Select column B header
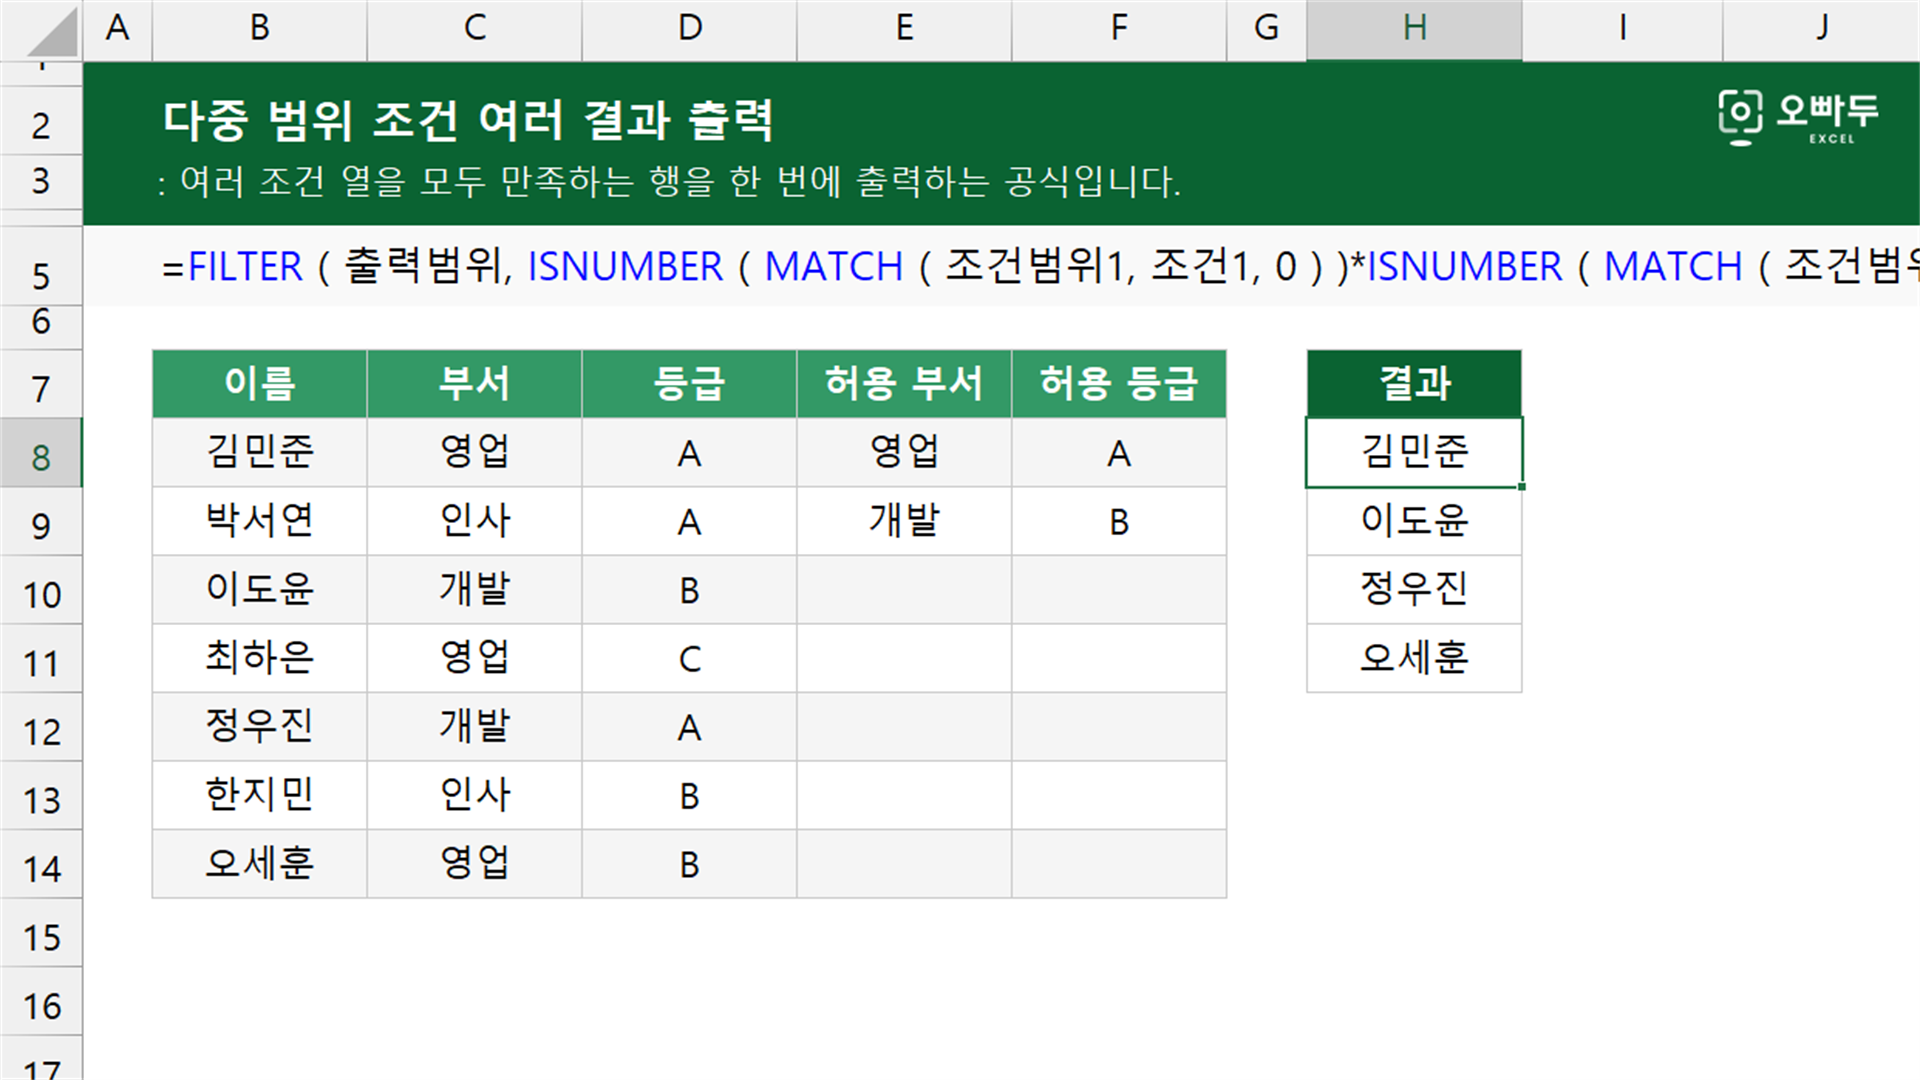Screen dimensions: 1920x1080 point(259,28)
